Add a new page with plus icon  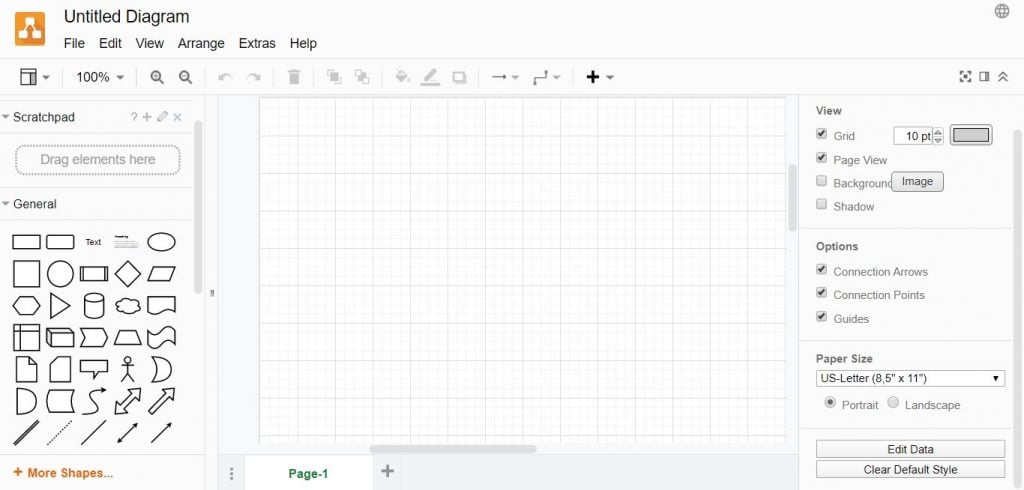pos(387,470)
